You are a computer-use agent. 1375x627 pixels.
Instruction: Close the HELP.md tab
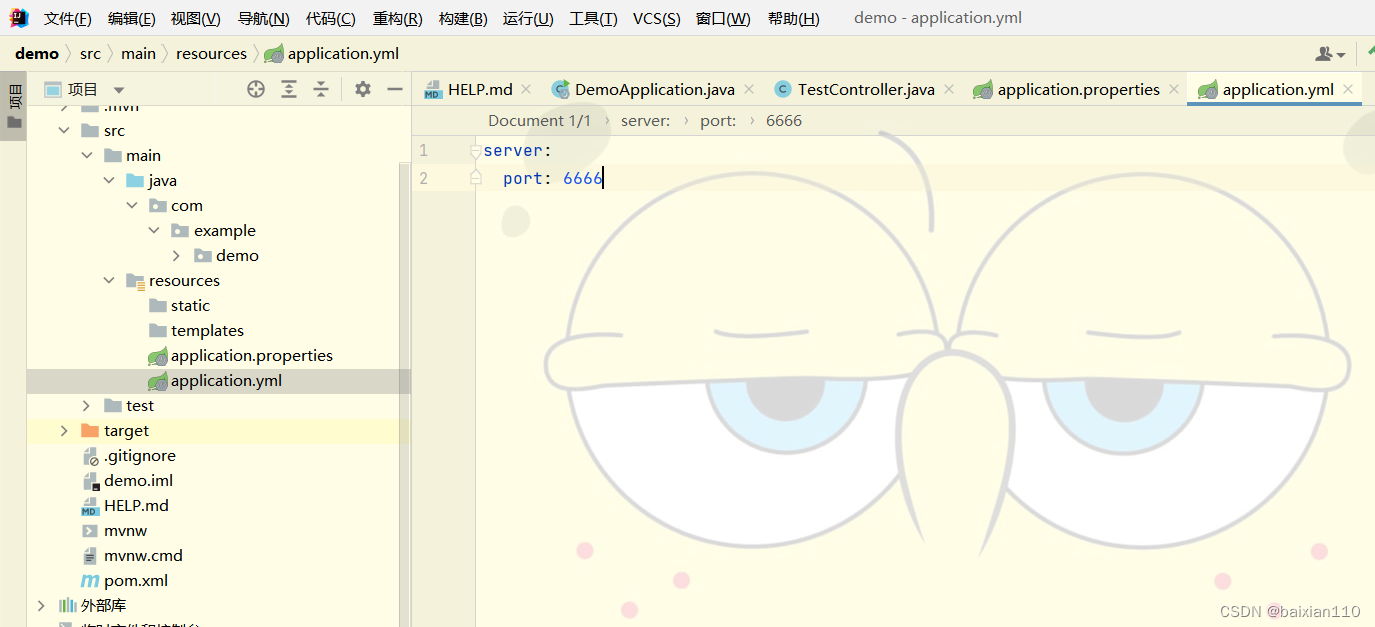(526, 89)
